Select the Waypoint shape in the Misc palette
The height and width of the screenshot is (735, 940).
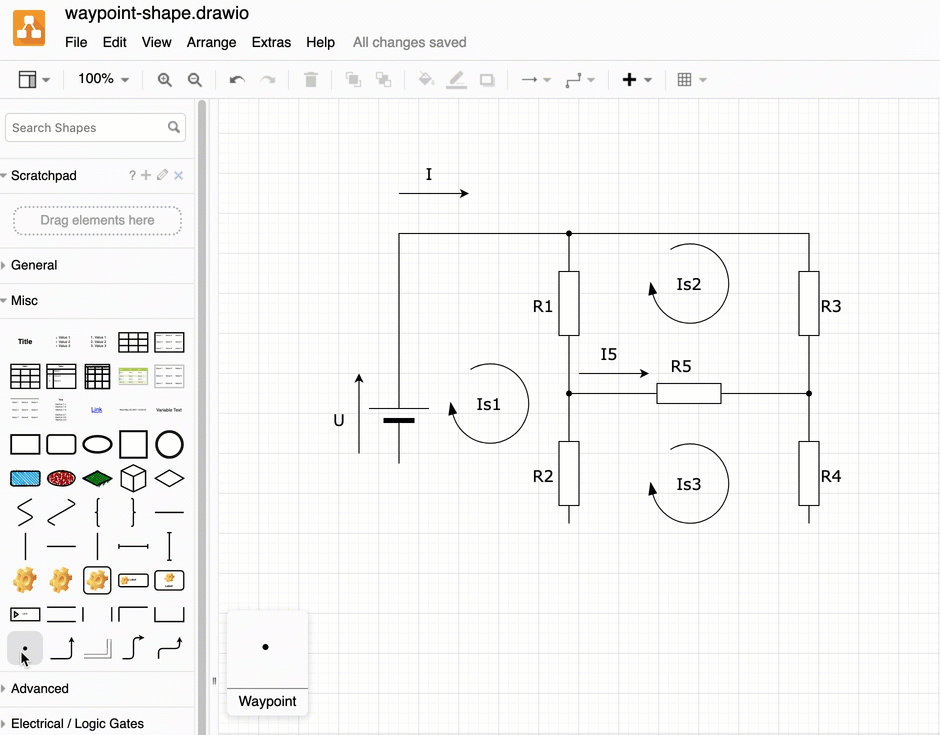click(x=25, y=648)
